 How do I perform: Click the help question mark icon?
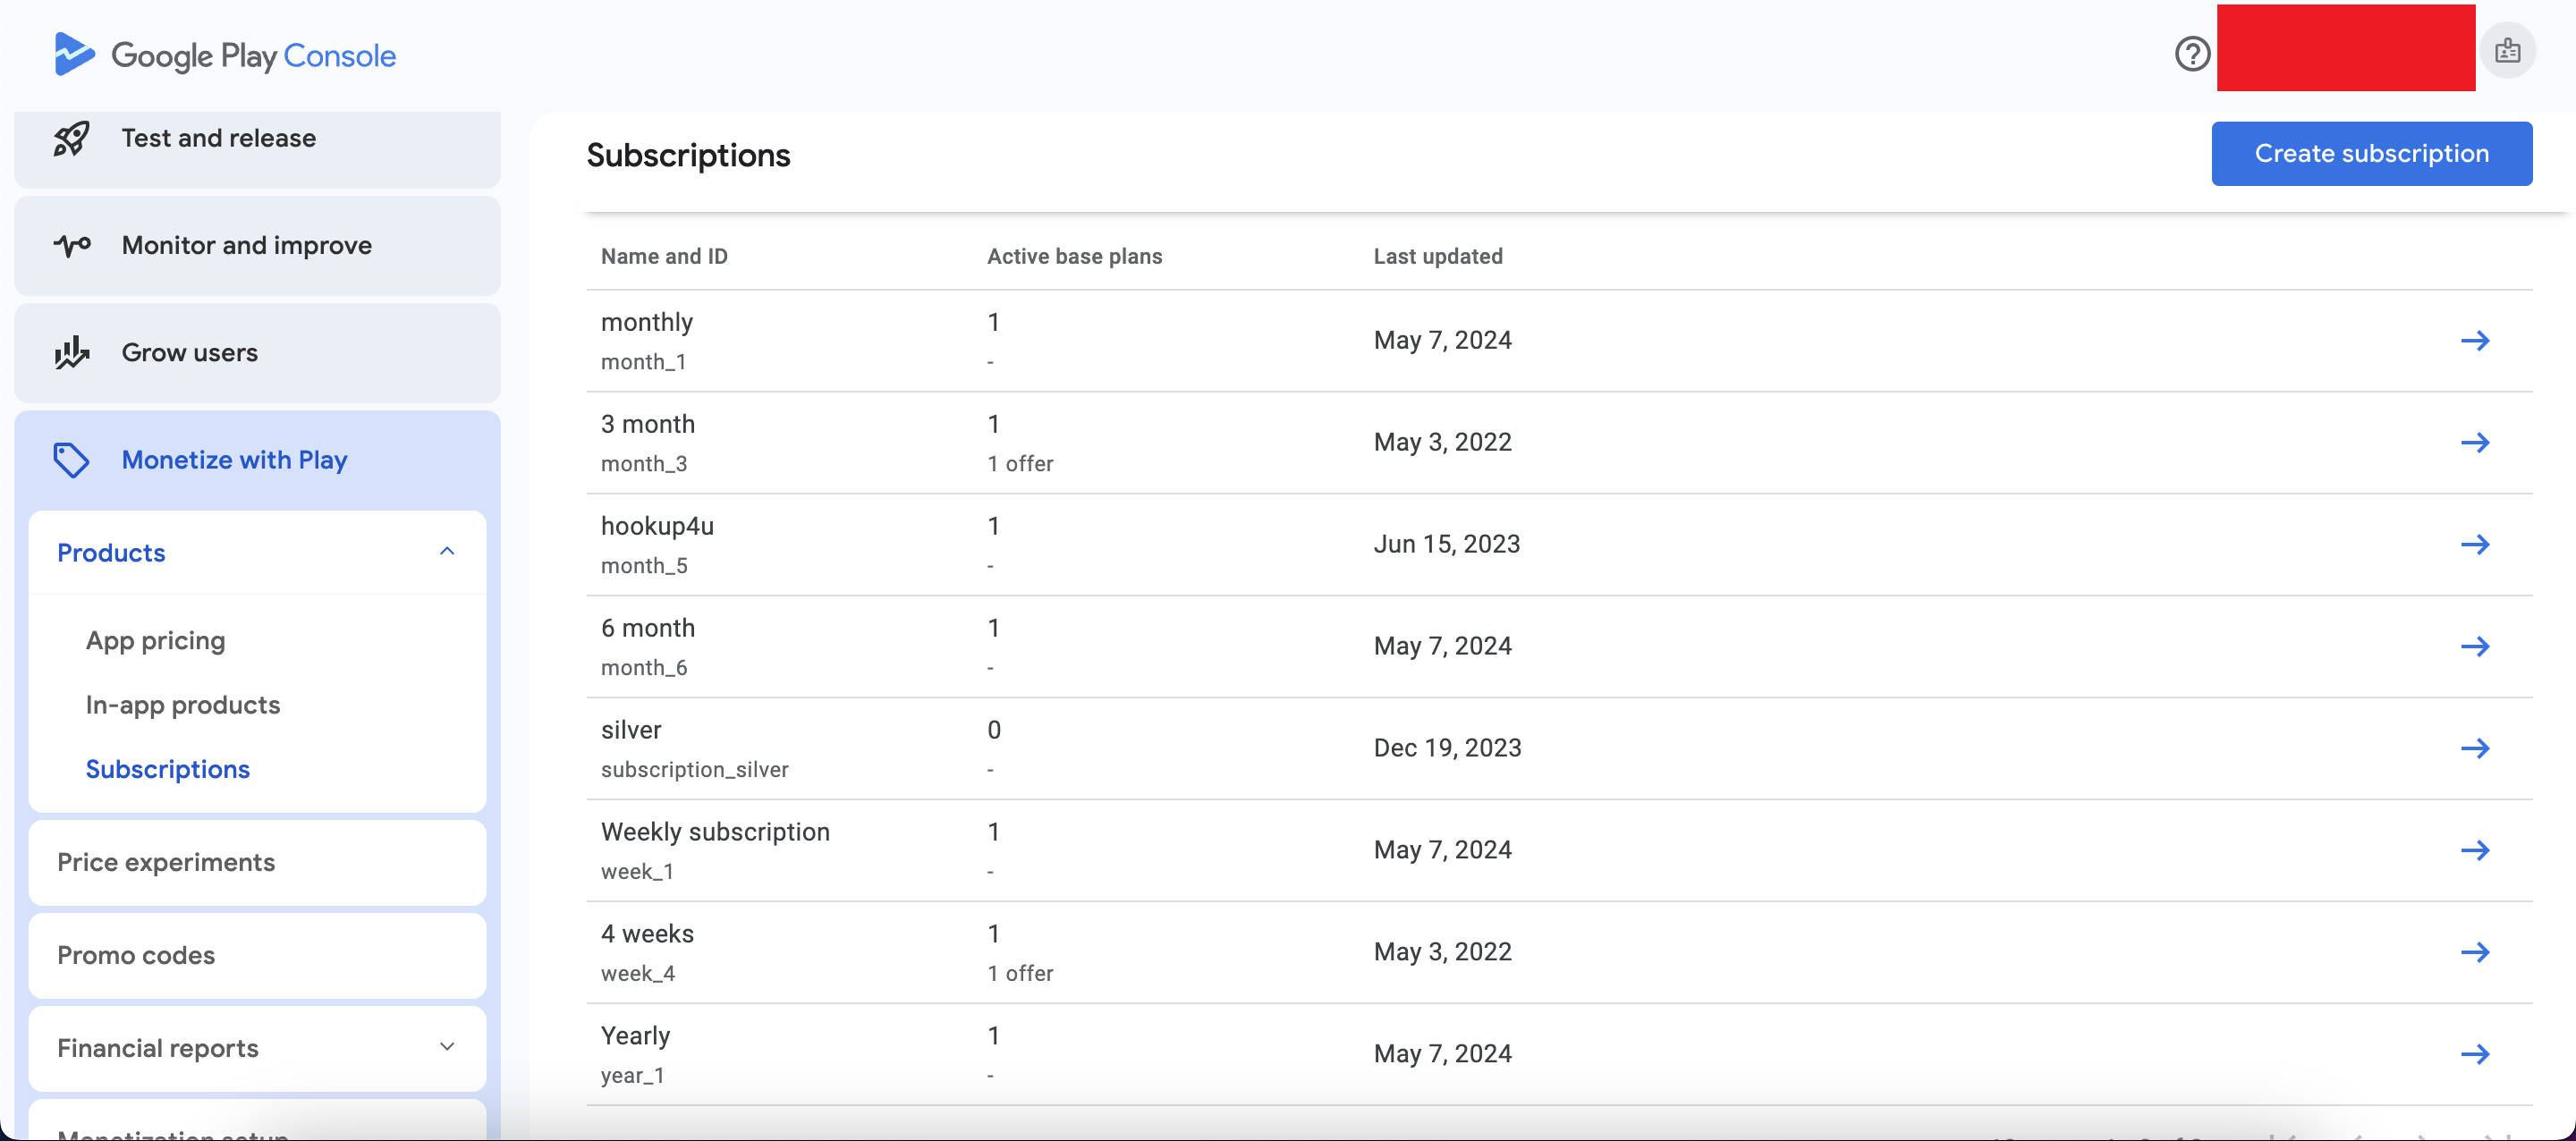tap(2192, 53)
